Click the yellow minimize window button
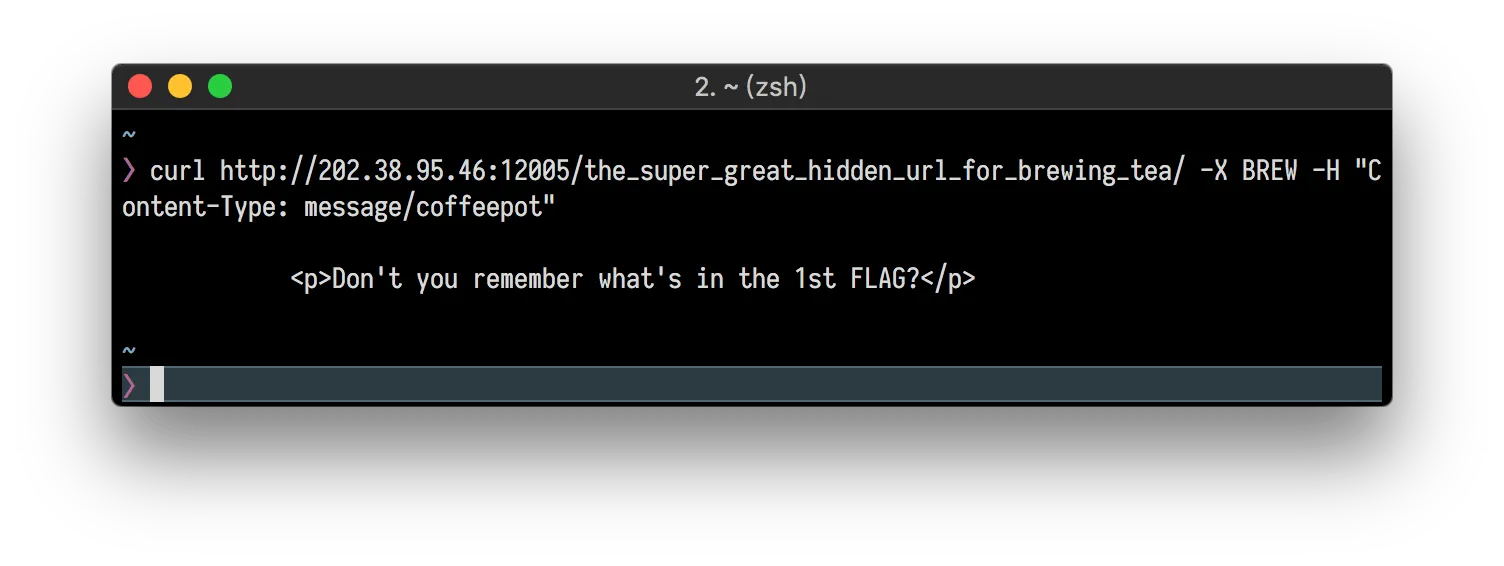This screenshot has height=566, width=1504. [180, 87]
